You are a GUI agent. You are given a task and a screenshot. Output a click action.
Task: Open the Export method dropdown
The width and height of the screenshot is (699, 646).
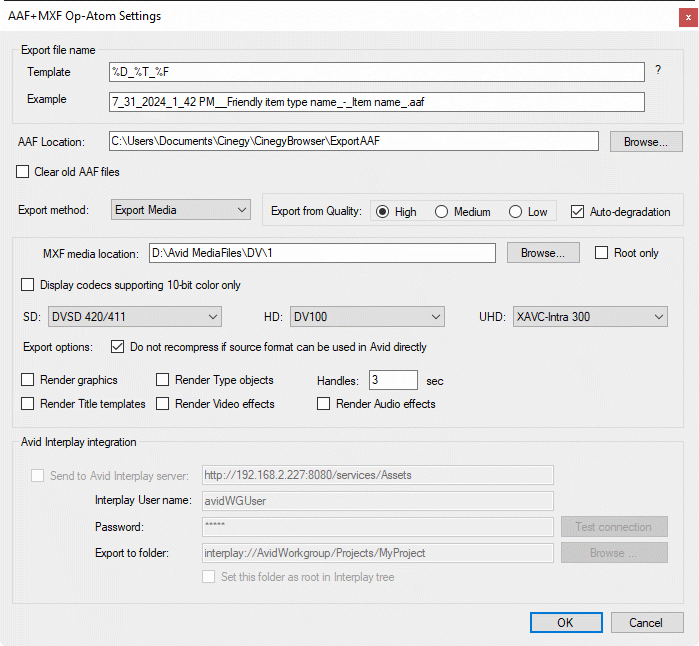[181, 210]
